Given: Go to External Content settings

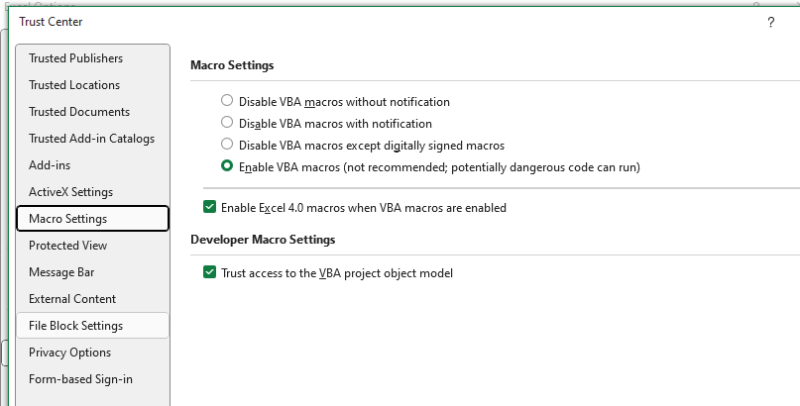Looking at the screenshot, I should [72, 299].
